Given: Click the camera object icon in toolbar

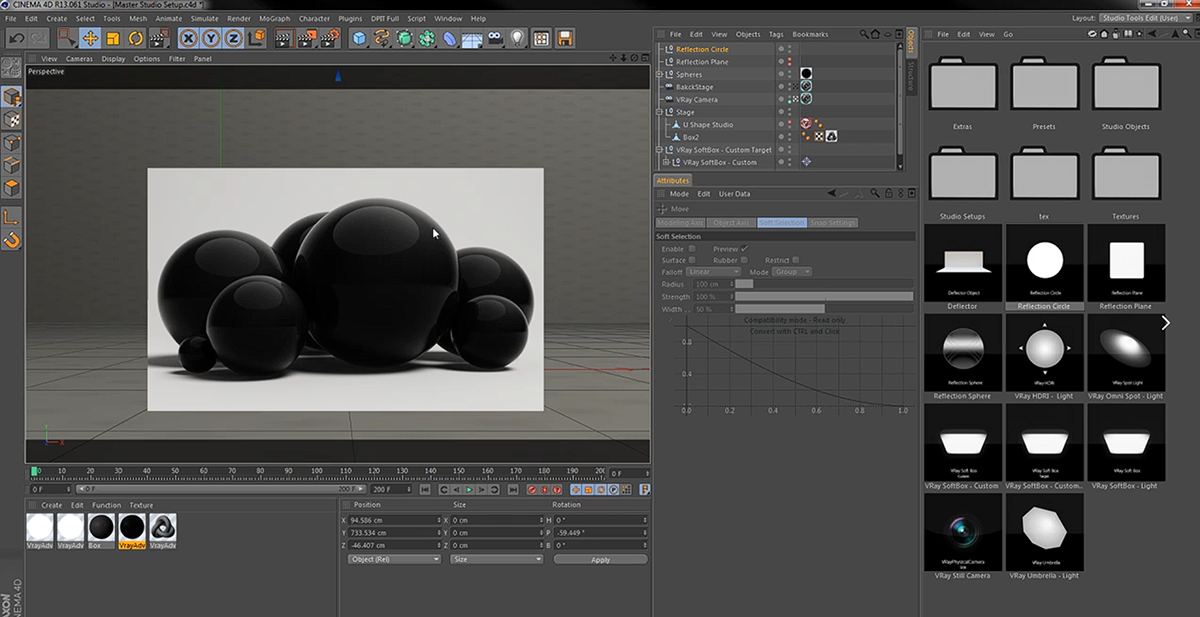Looking at the screenshot, I should click(x=494, y=39).
